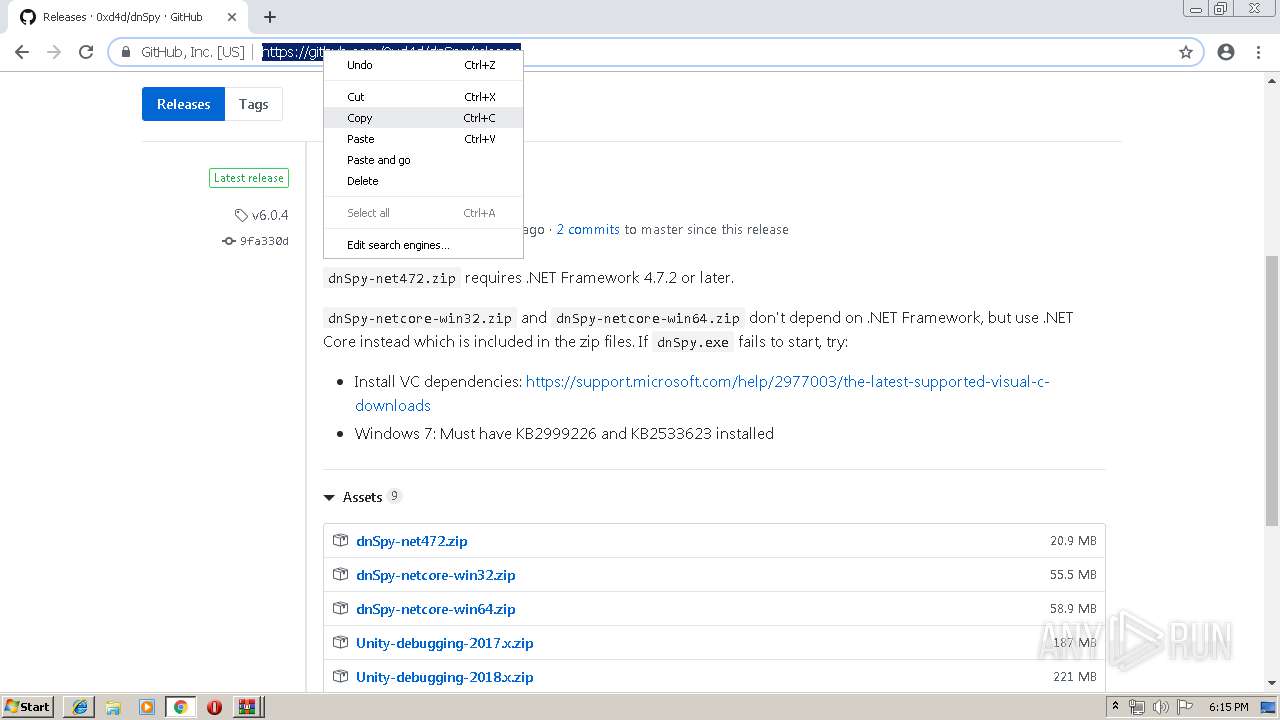Click the tag icon next to v6.0.4
Image resolution: width=1280 pixels, height=720 pixels.
pyautogui.click(x=241, y=215)
